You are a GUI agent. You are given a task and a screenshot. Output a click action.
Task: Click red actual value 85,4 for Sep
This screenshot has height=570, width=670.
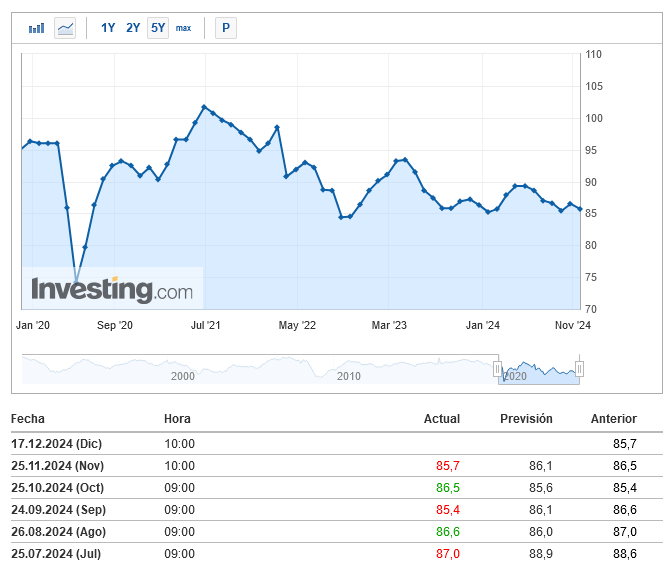point(448,510)
